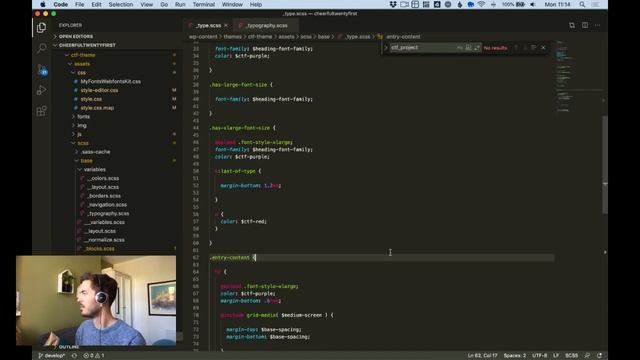Open _colors.scss file
The image size is (640, 360).
(103, 178)
